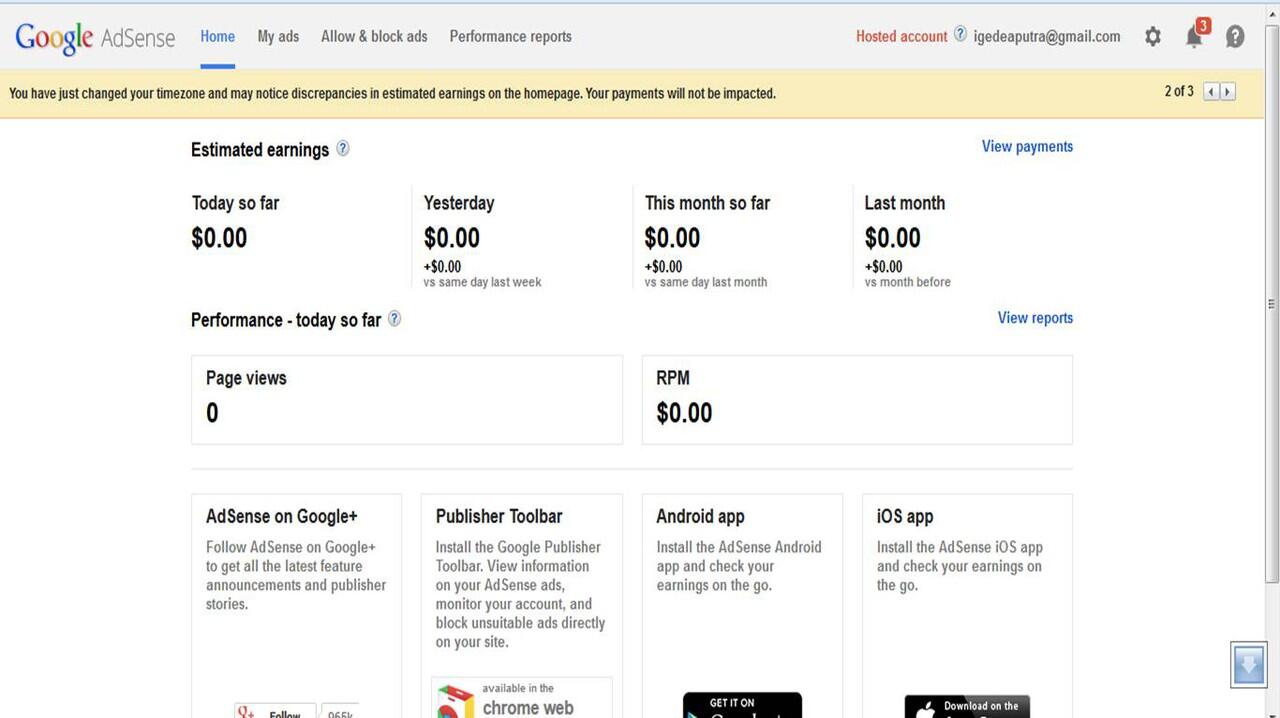
Task: Open the My ads tab
Action: pos(278,37)
